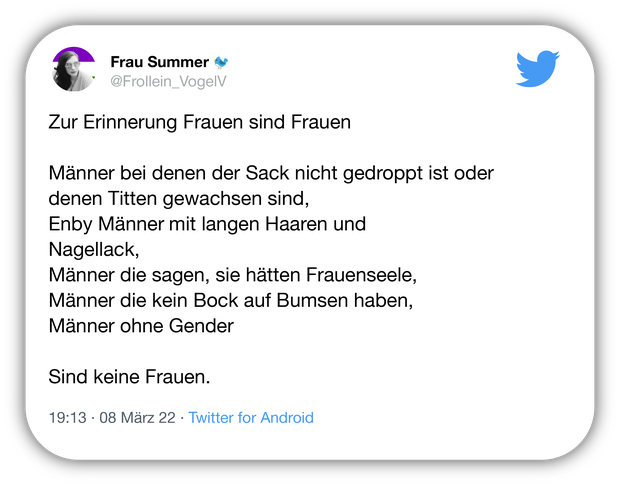The height and width of the screenshot is (485, 620).
Task: Select the line Männer ohne Gender
Action: coord(141,326)
